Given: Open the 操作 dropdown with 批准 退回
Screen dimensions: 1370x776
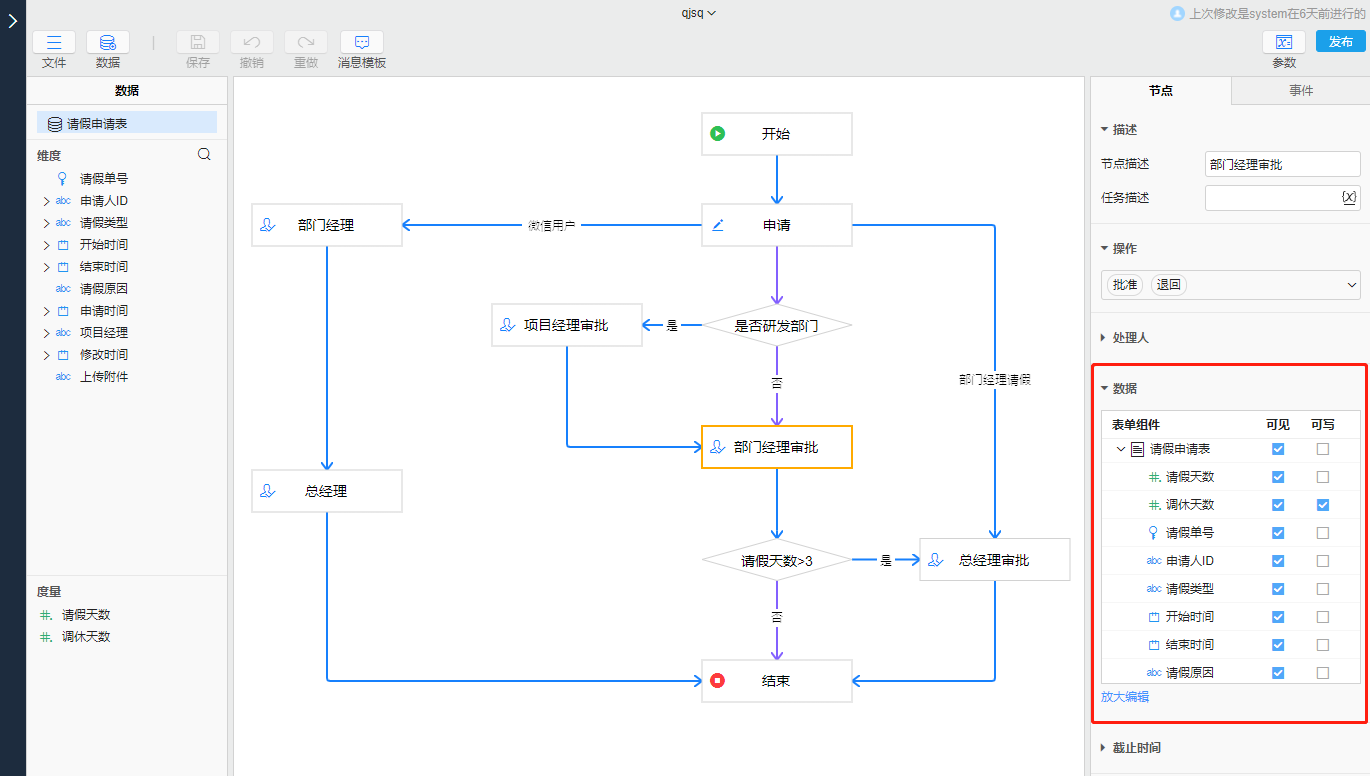Looking at the screenshot, I should tap(1352, 286).
